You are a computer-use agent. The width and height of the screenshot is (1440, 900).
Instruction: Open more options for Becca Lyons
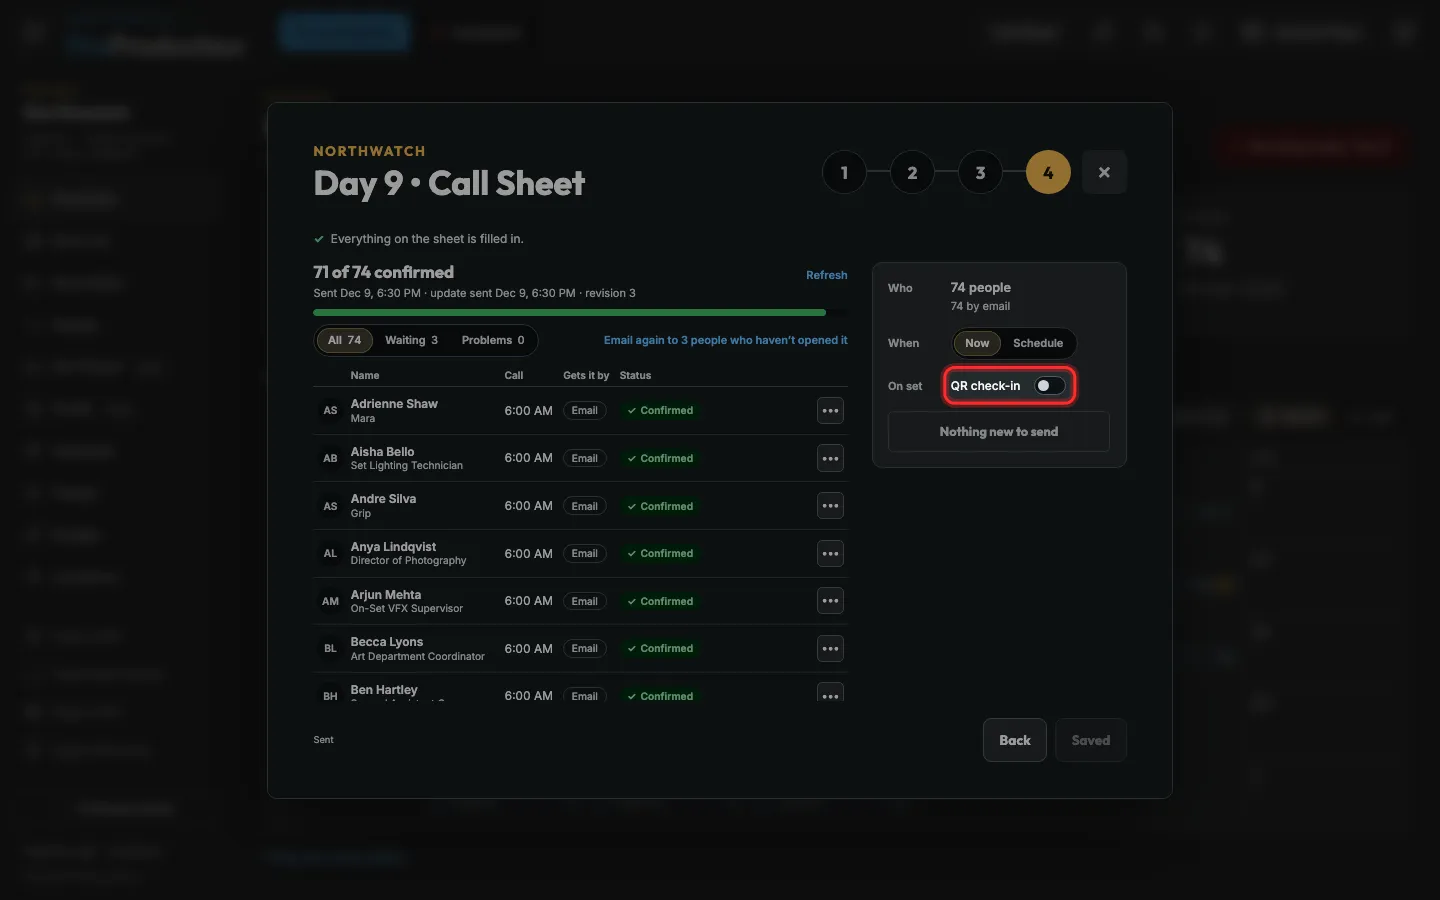point(830,649)
